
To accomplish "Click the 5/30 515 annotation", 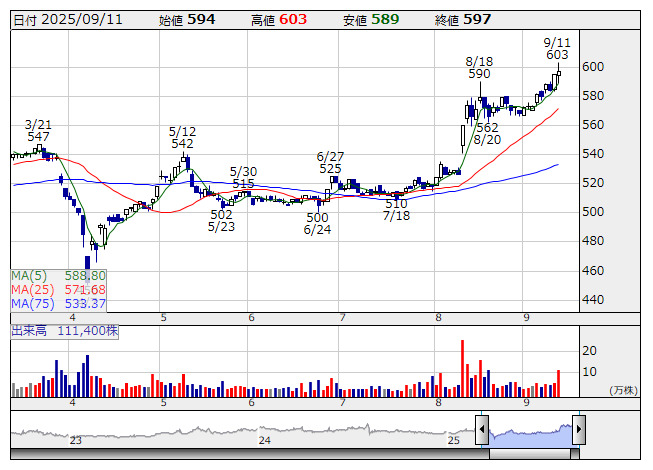I will pyautogui.click(x=244, y=177).
